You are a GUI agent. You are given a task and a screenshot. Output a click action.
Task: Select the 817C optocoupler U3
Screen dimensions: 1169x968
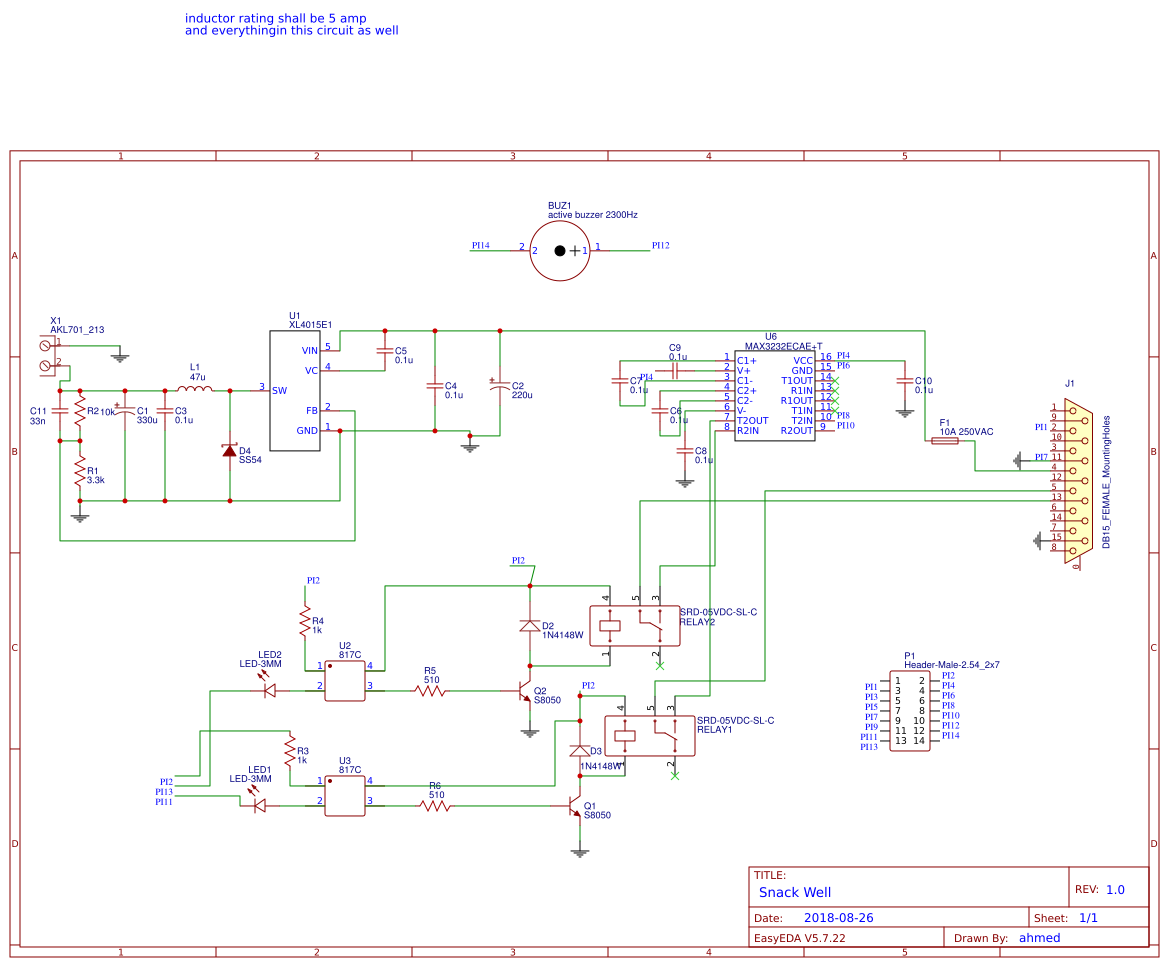[345, 792]
